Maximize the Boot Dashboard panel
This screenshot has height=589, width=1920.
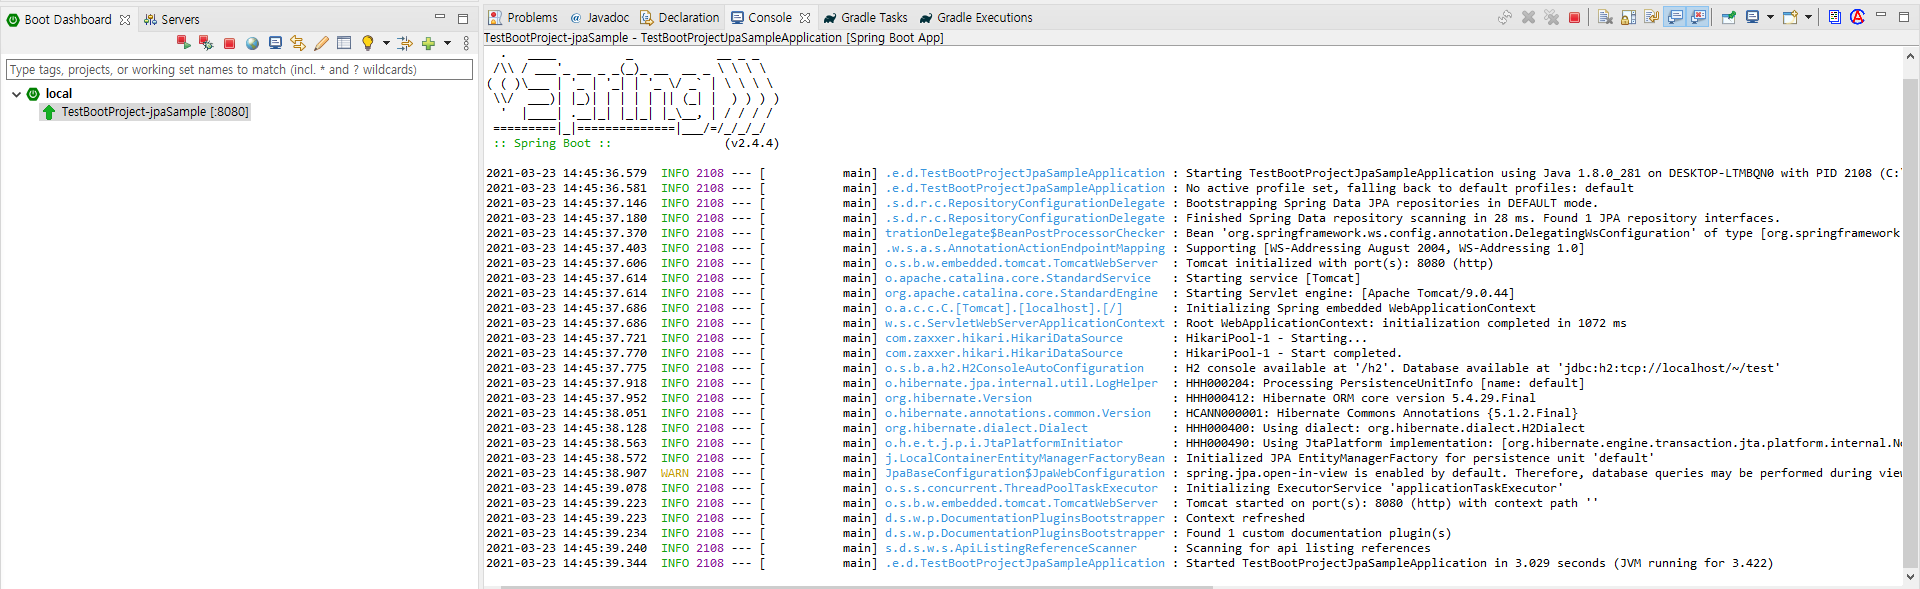(463, 18)
